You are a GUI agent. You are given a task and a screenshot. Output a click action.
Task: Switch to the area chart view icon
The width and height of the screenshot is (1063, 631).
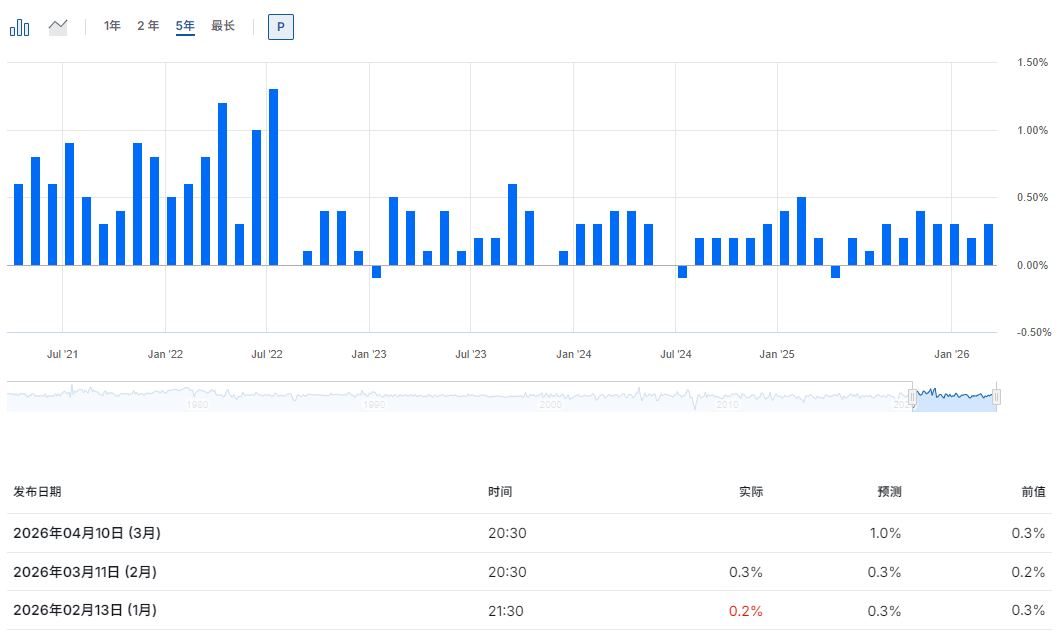point(58,27)
